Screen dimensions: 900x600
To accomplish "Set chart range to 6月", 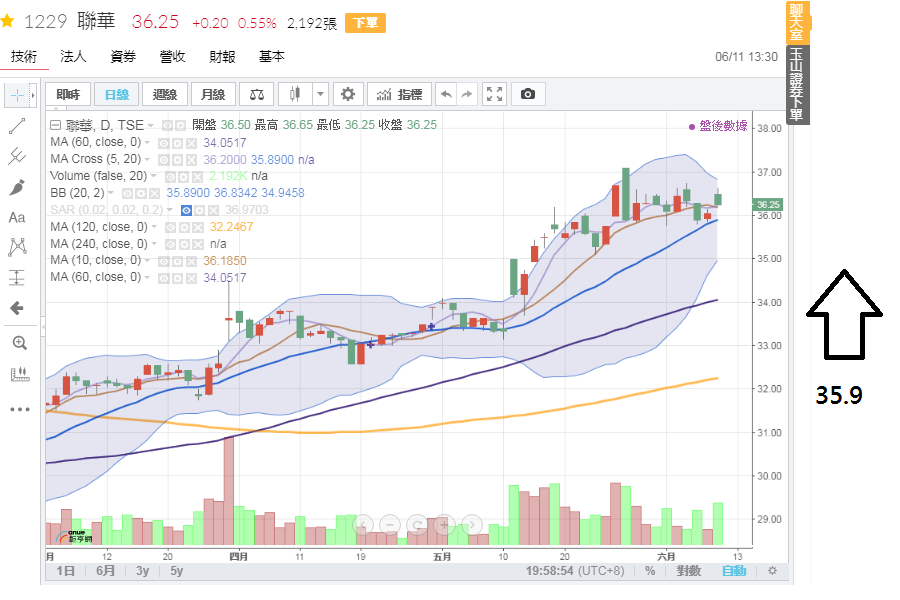I will coord(105,571).
